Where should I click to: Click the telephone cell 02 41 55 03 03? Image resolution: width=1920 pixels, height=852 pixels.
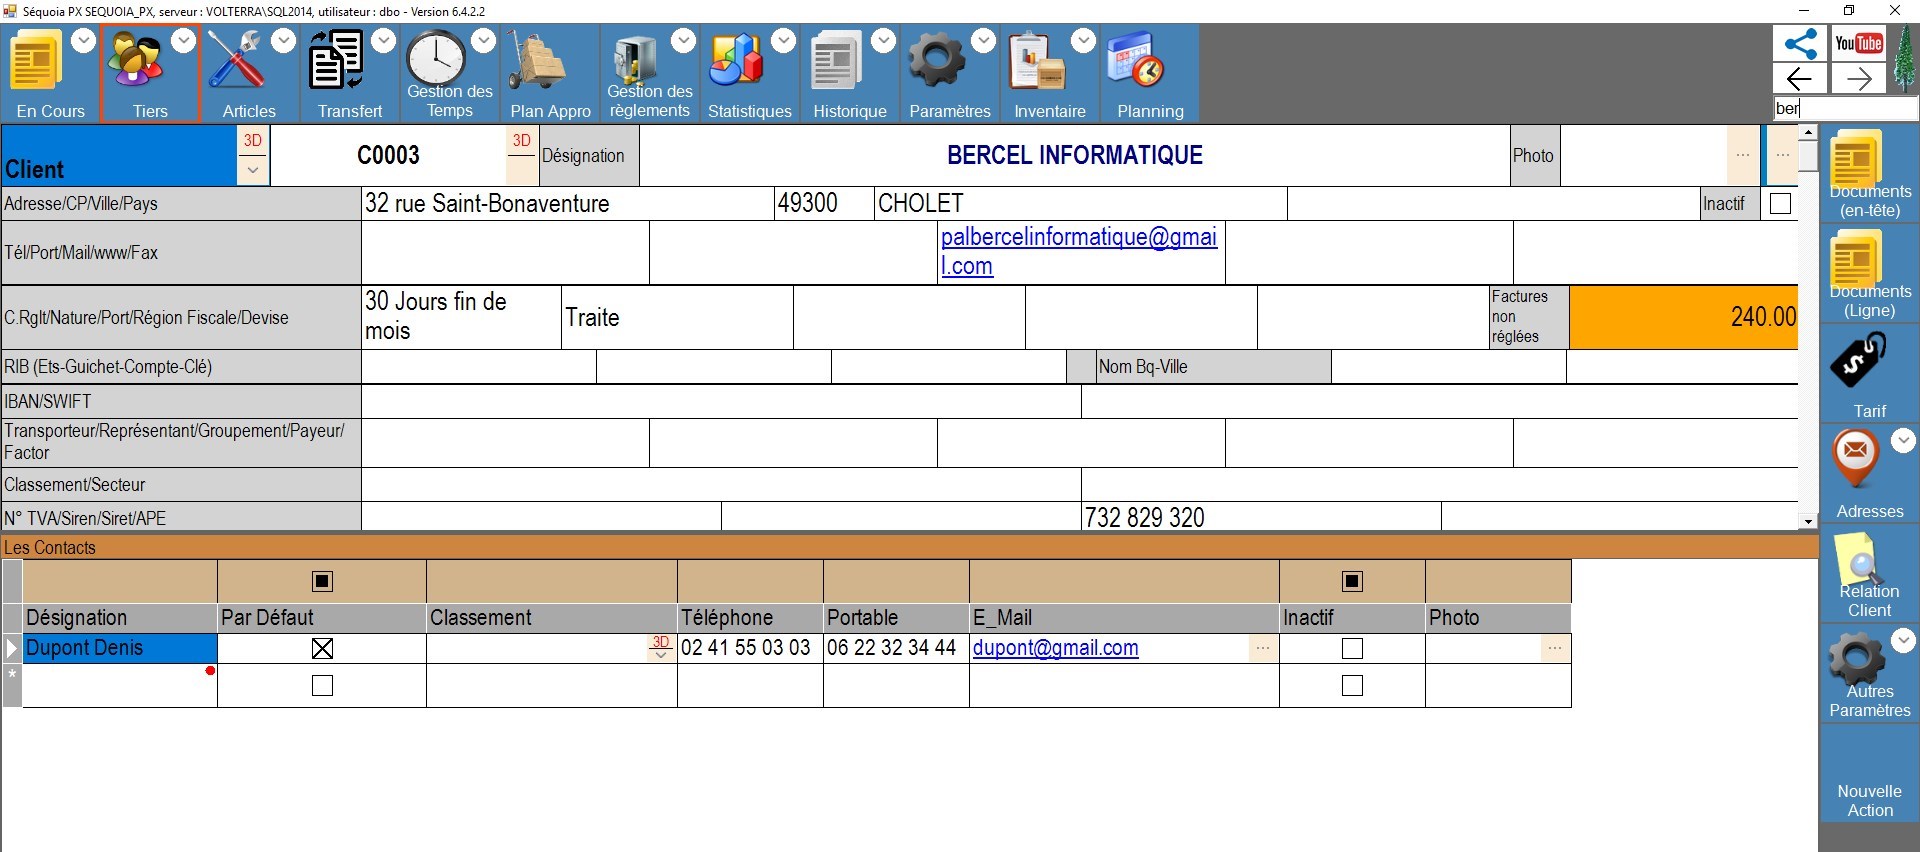(x=750, y=648)
